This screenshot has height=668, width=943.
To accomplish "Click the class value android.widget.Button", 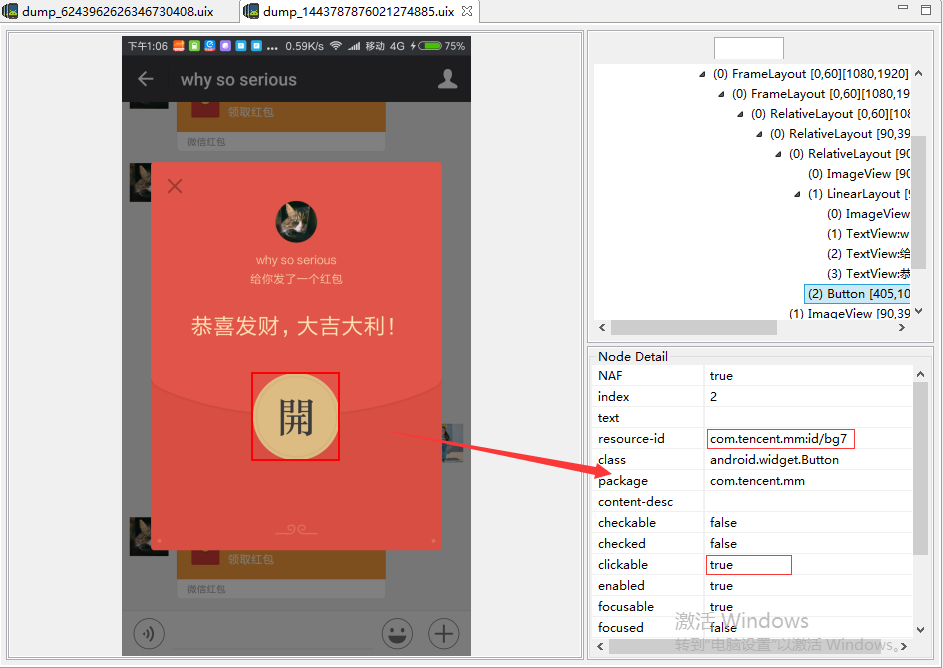I will (774, 460).
